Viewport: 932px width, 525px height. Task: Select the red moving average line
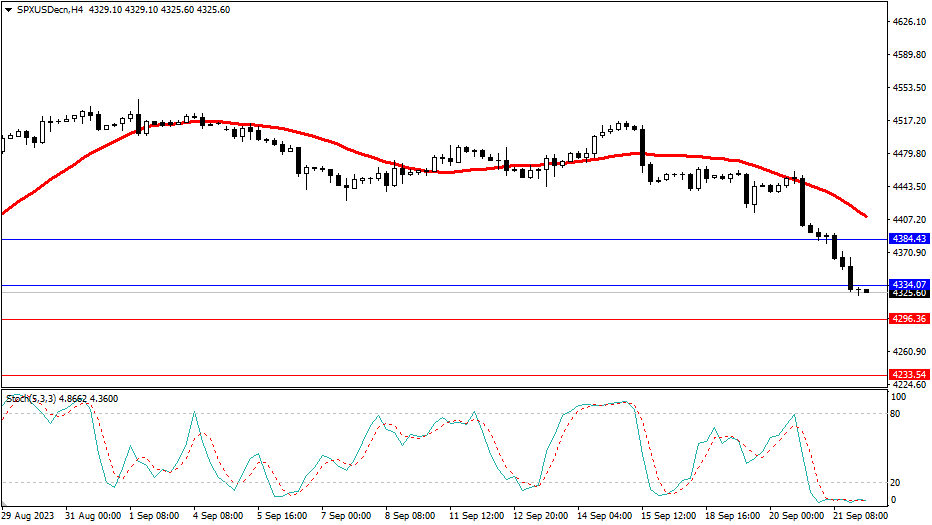point(300,133)
